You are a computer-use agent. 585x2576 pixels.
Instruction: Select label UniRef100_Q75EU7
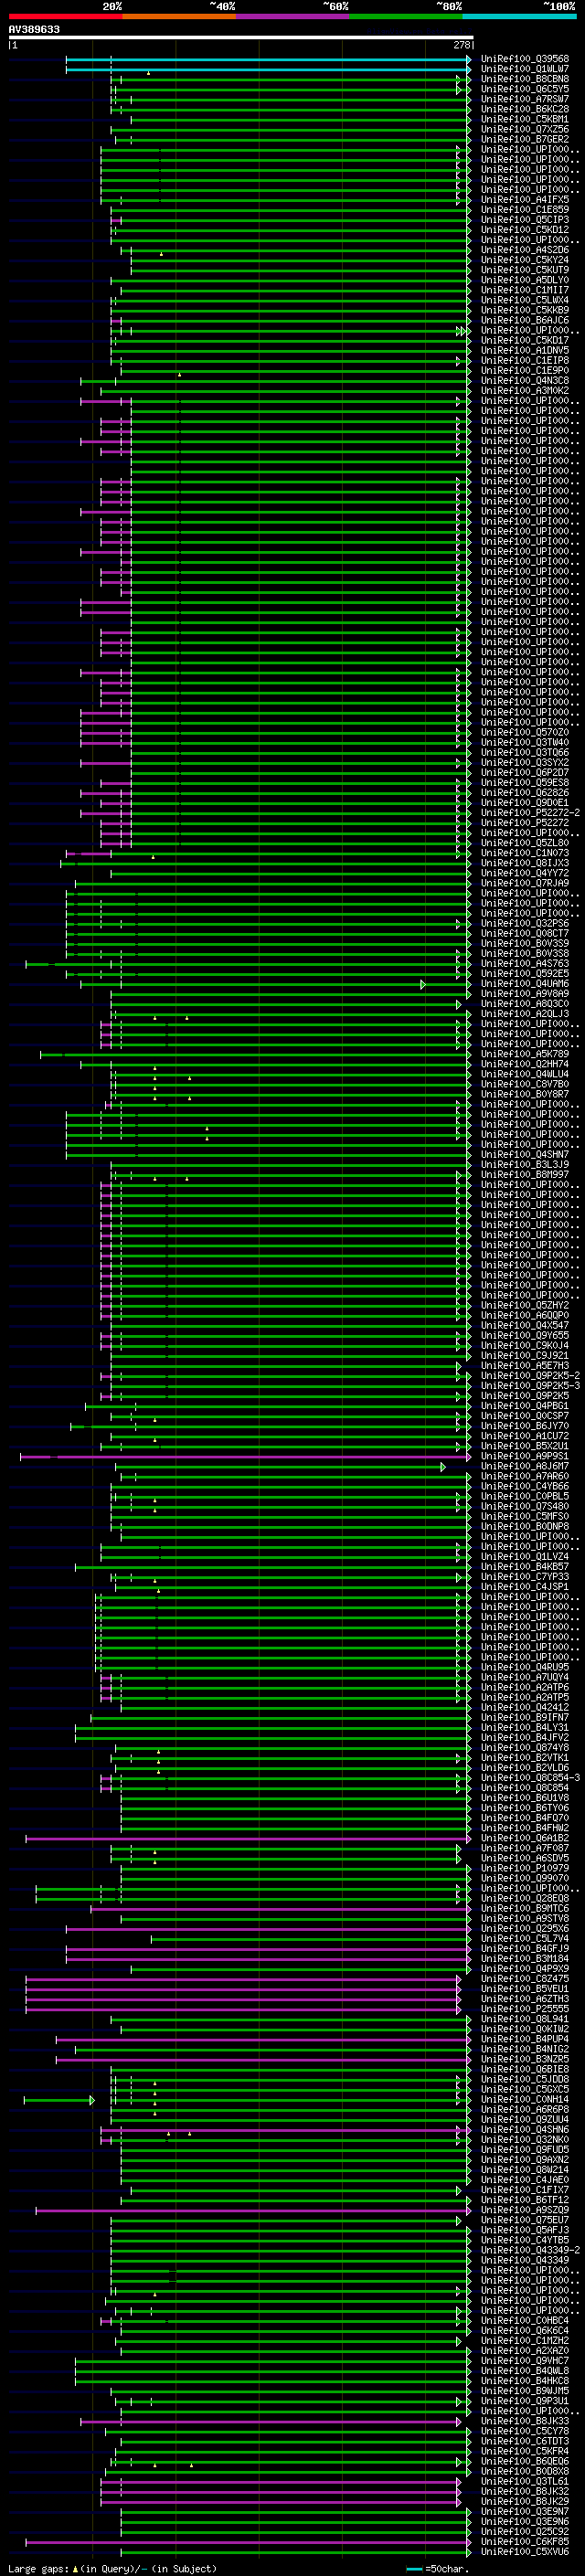[x=525, y=2219]
